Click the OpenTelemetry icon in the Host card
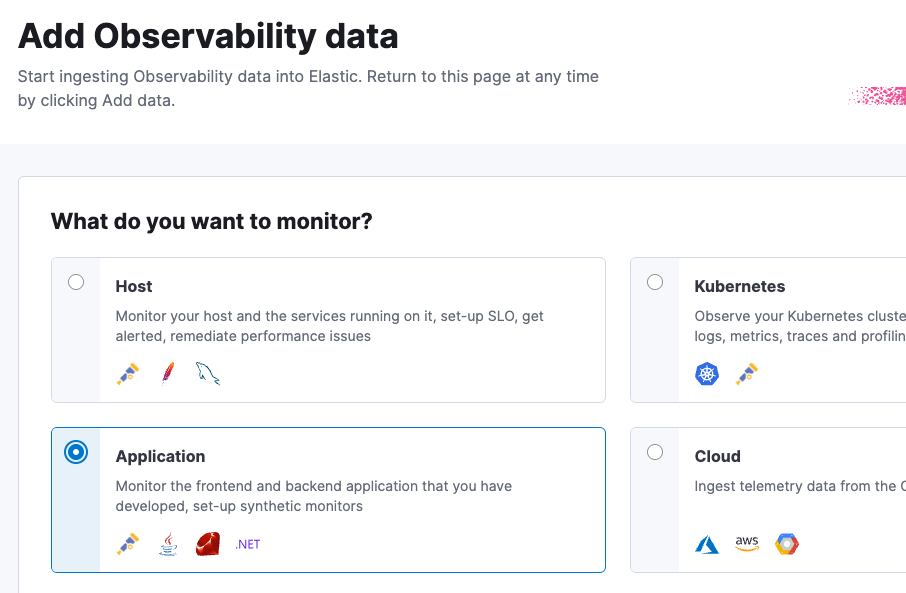Screen dimensions: 906x593 (x=128, y=374)
